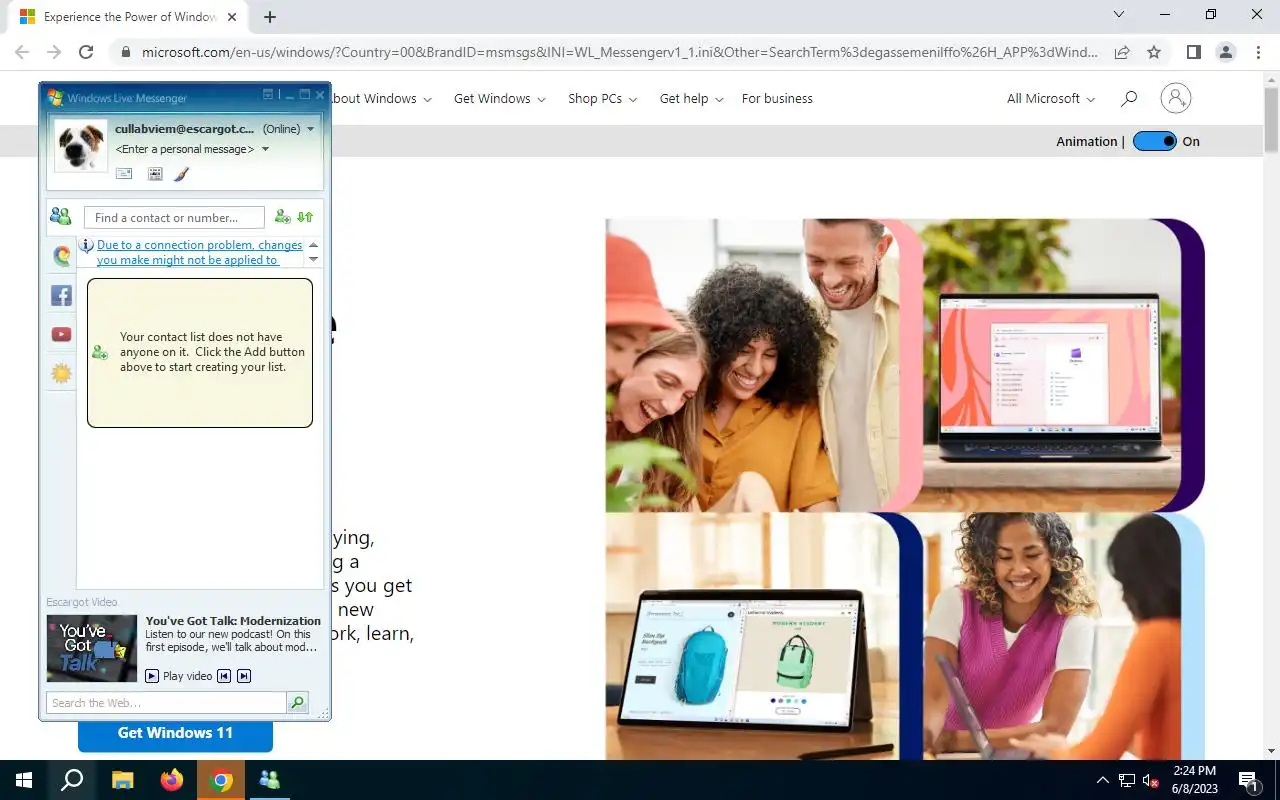Open the Facebook tab in Messenger sidebar

(62, 295)
